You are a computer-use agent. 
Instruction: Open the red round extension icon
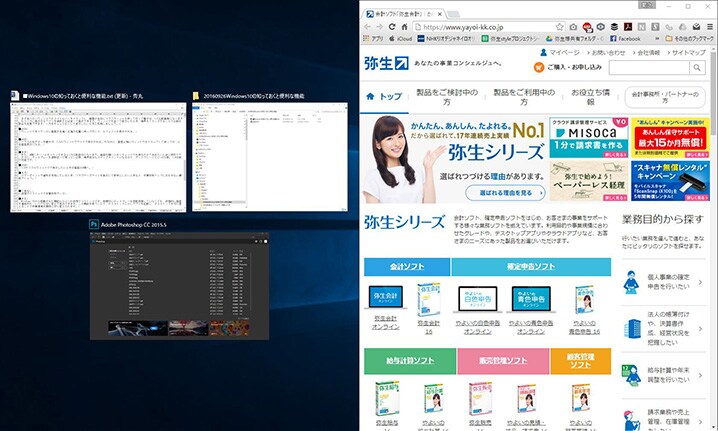pos(587,27)
